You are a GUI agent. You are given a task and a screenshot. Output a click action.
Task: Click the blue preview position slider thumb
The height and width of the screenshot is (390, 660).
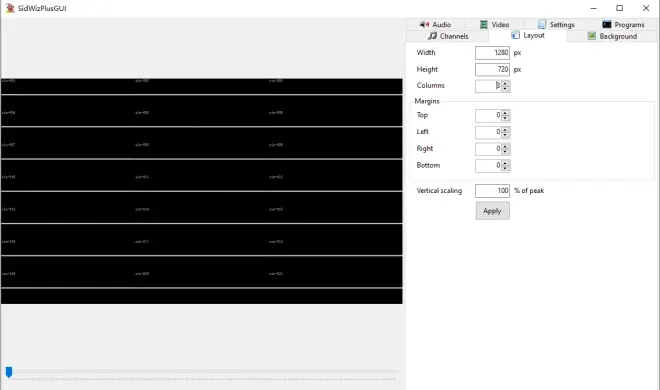(x=9, y=372)
